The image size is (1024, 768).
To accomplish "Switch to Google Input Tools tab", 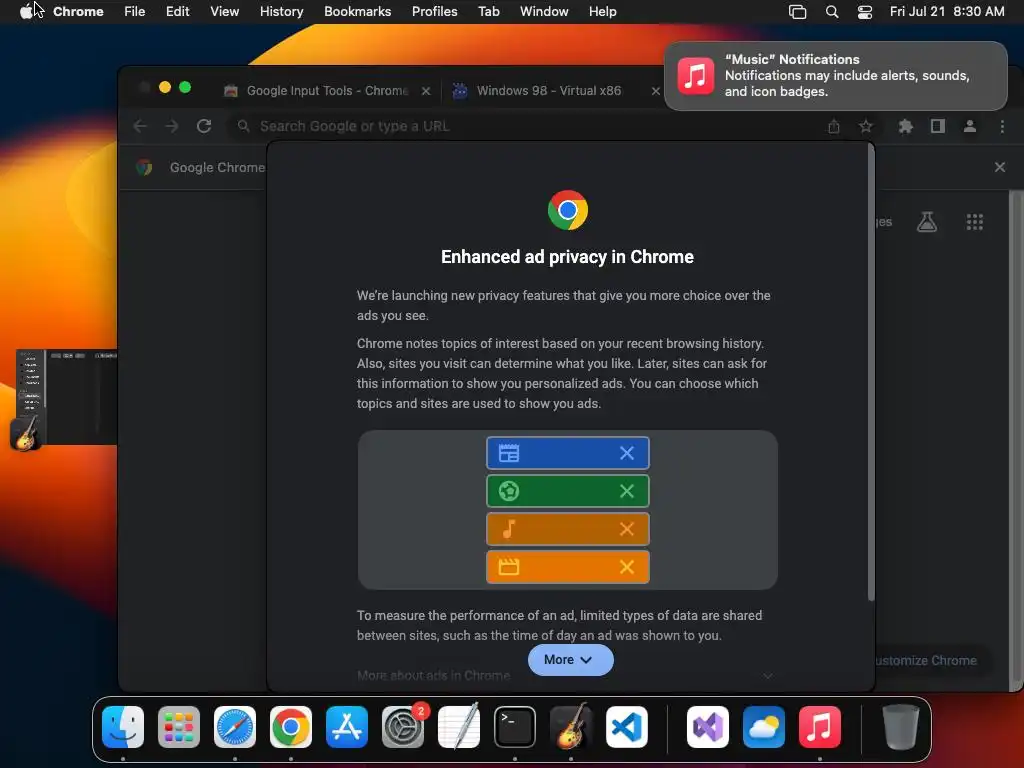I will click(326, 91).
